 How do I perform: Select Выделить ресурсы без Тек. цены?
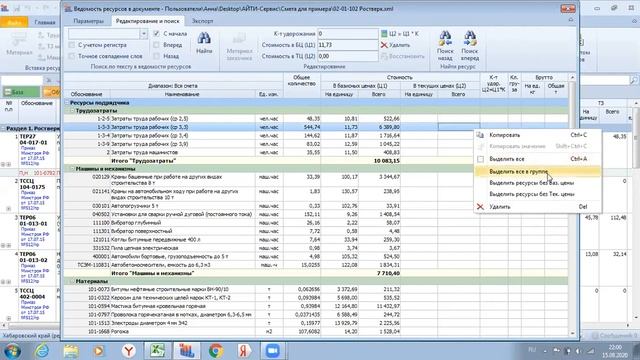tap(537, 194)
